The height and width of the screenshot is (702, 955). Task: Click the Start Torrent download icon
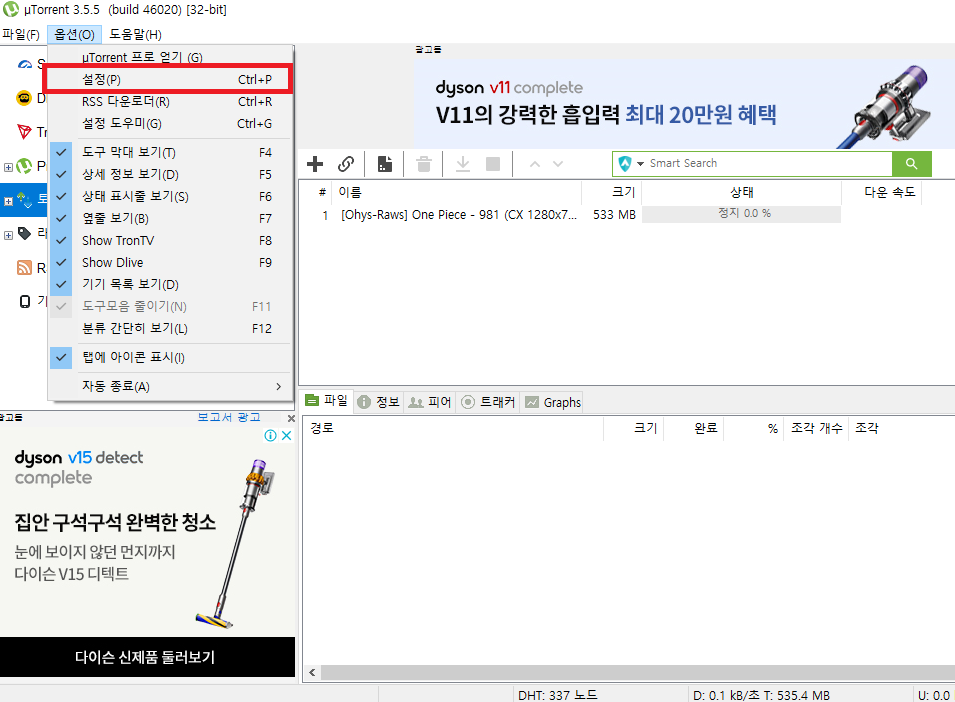(x=463, y=164)
